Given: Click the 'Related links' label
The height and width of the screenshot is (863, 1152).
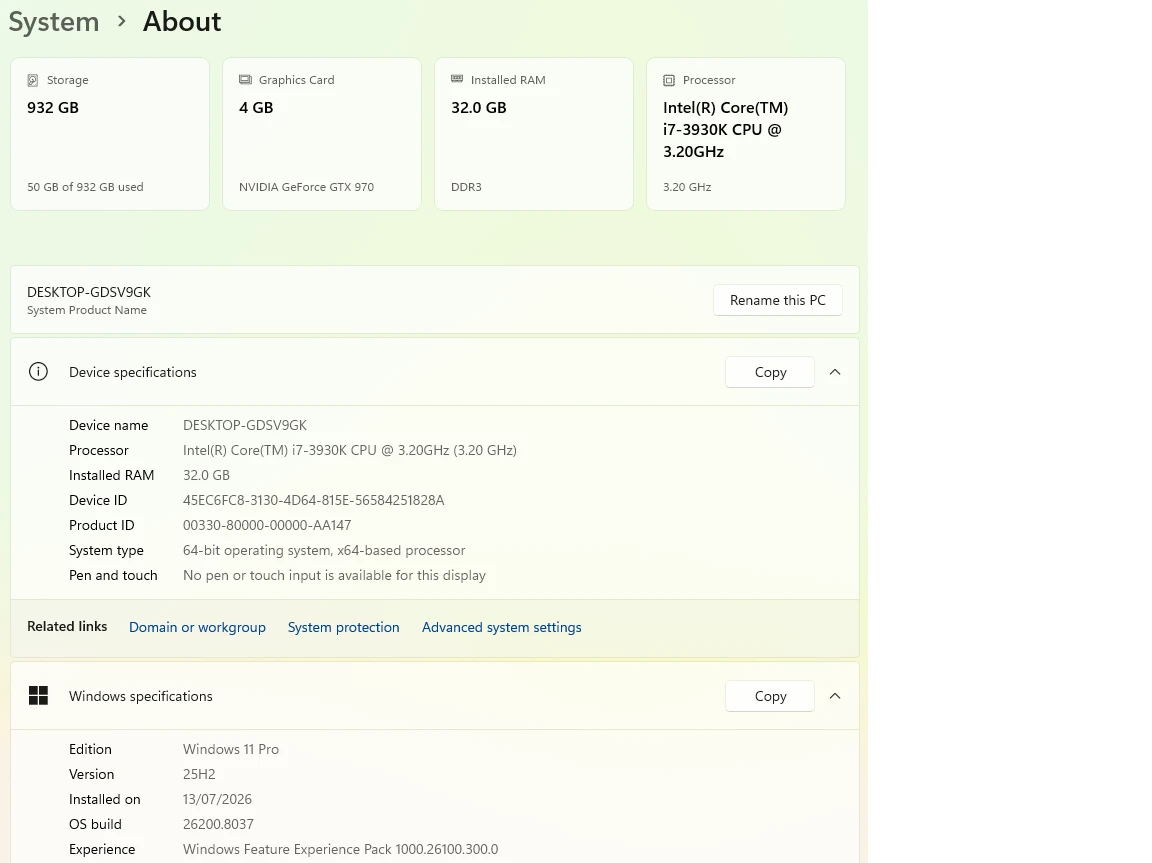Looking at the screenshot, I should coord(67,627).
